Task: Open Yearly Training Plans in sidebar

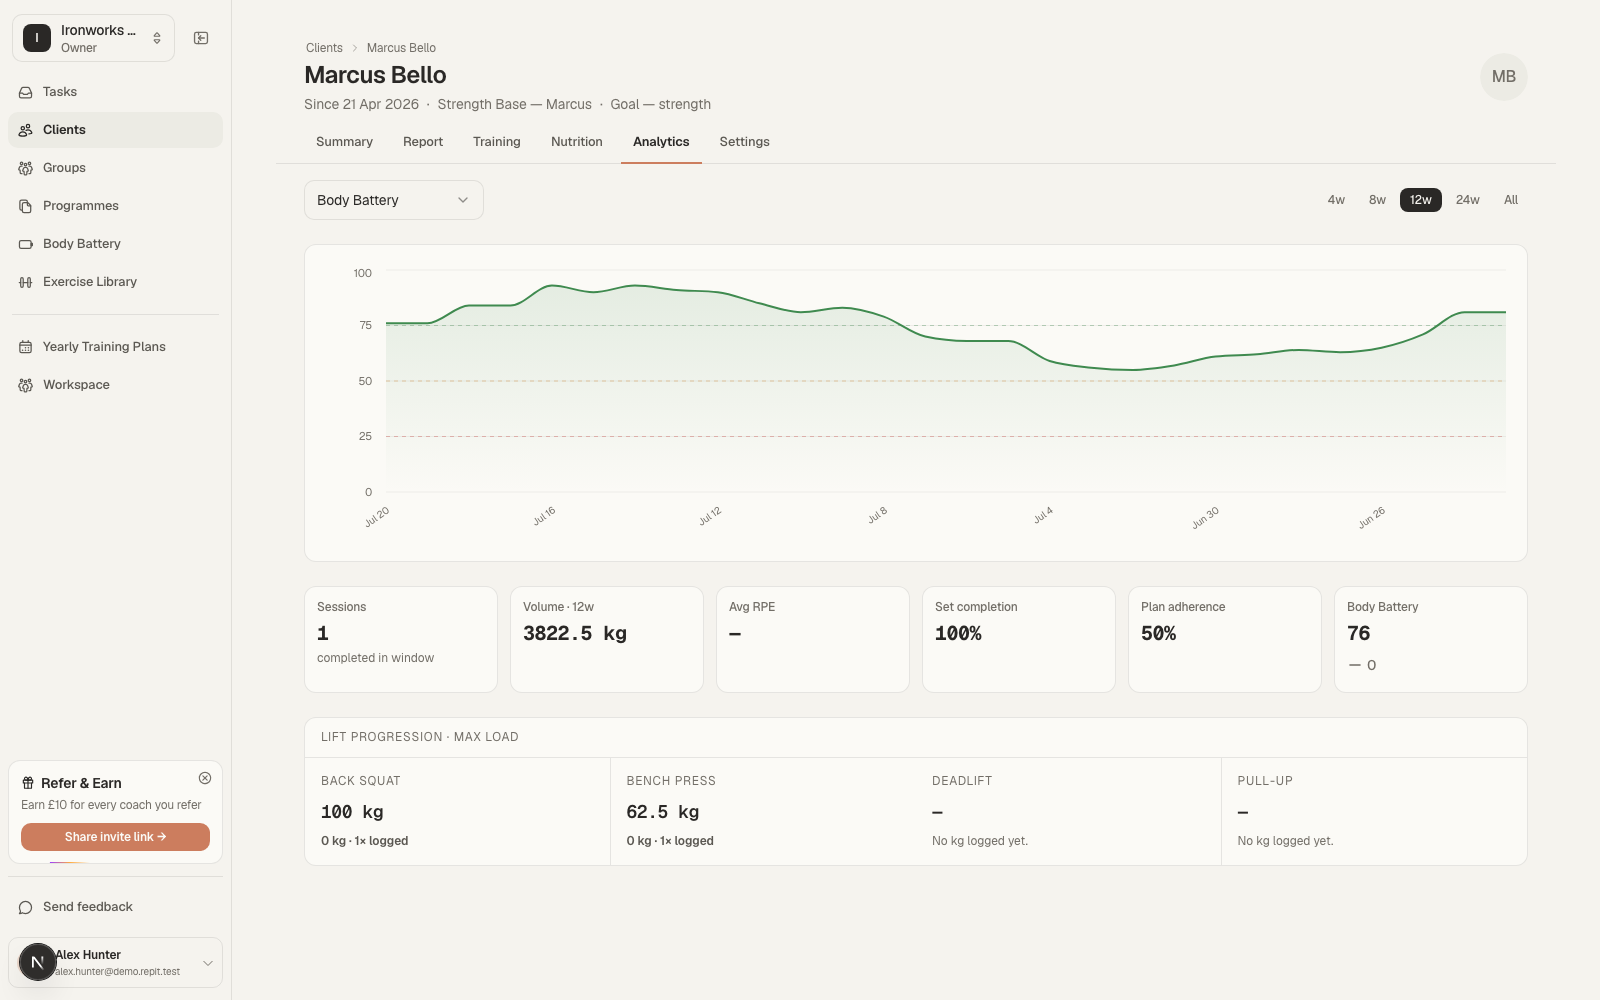Action: tap(116, 347)
